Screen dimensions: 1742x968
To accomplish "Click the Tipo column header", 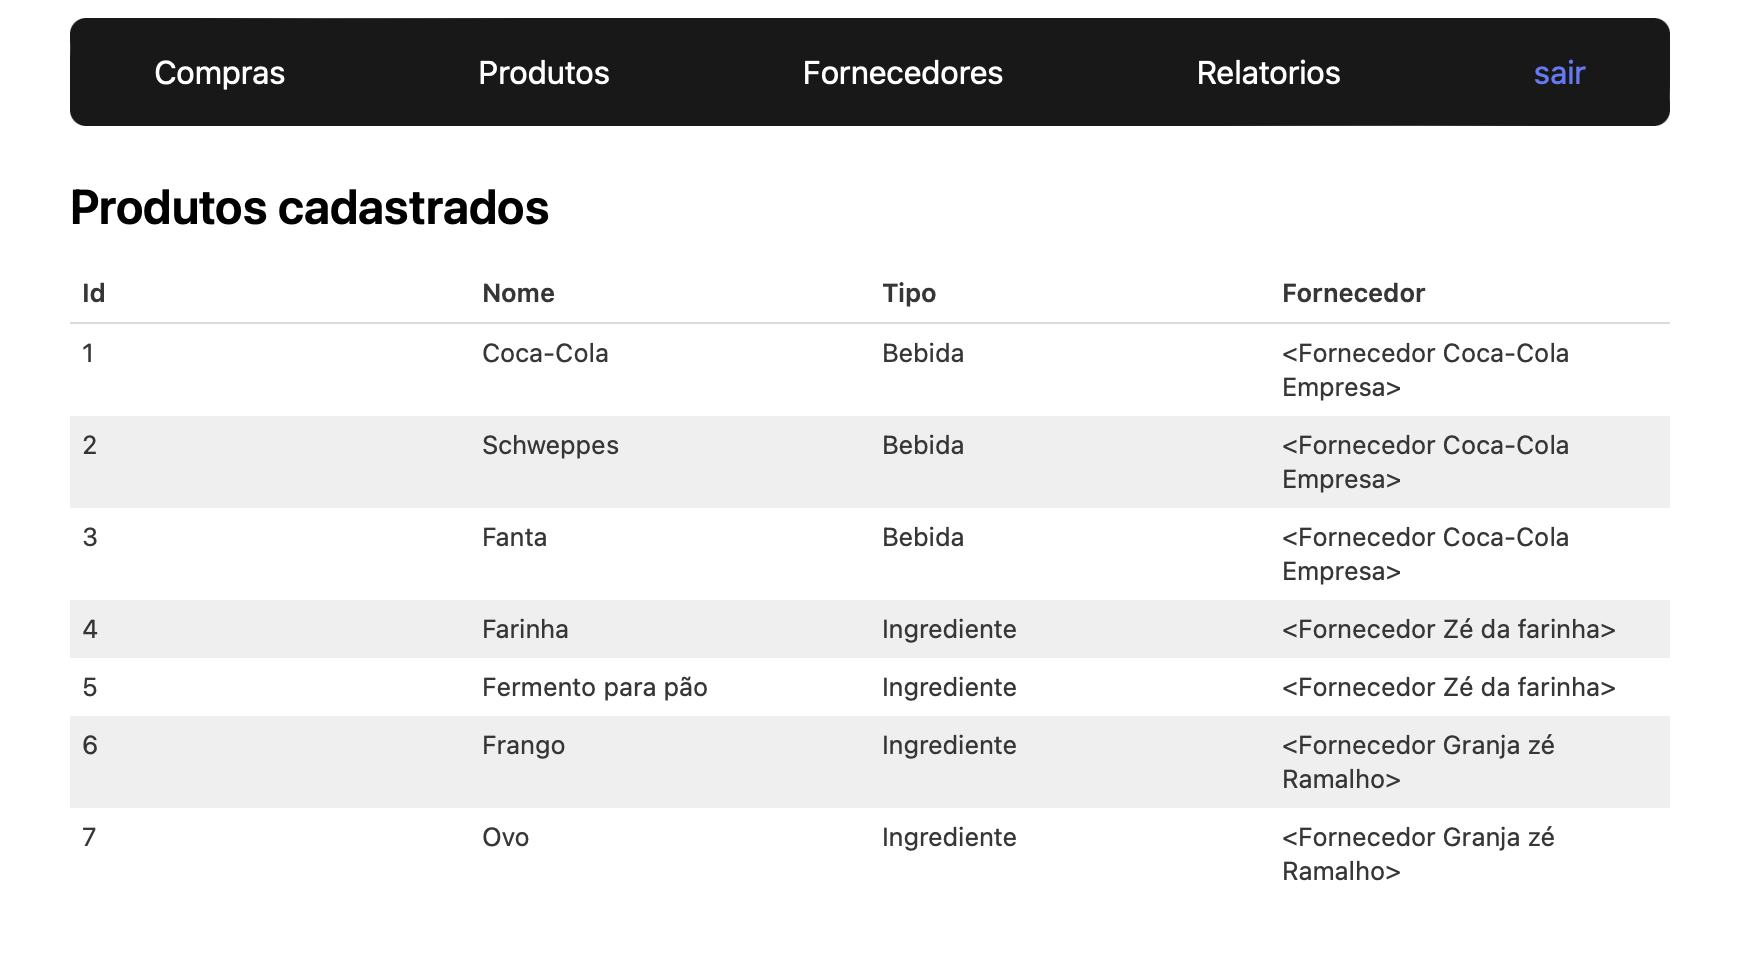I will 909,293.
